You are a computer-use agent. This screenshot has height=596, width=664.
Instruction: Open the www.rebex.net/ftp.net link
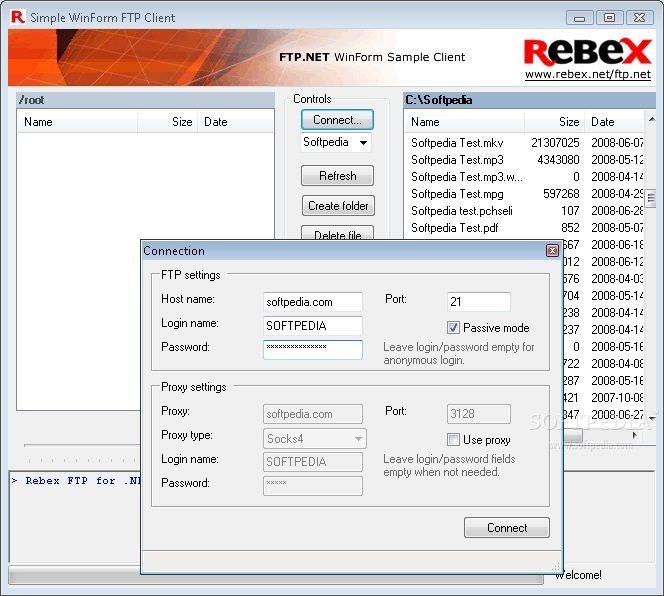(x=587, y=75)
